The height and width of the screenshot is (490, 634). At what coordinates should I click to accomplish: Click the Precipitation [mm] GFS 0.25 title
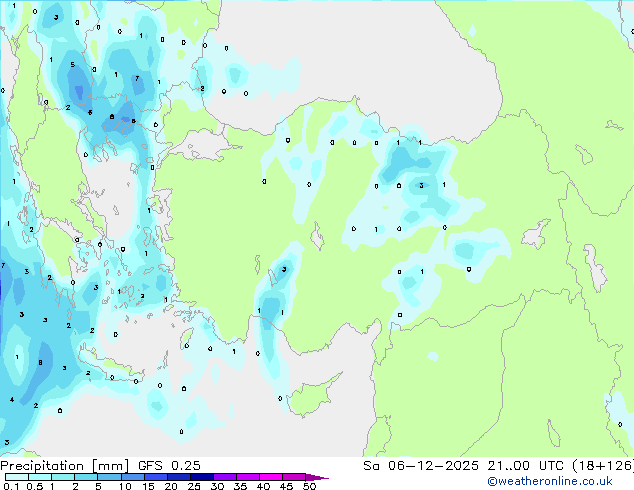click(x=100, y=466)
